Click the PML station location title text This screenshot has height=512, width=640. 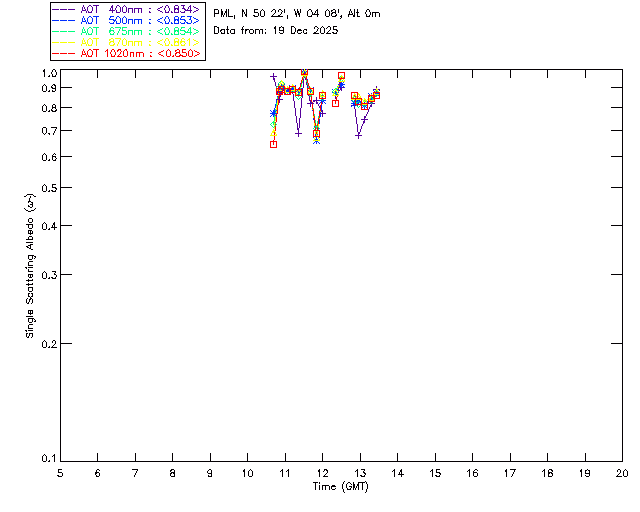coord(297,14)
